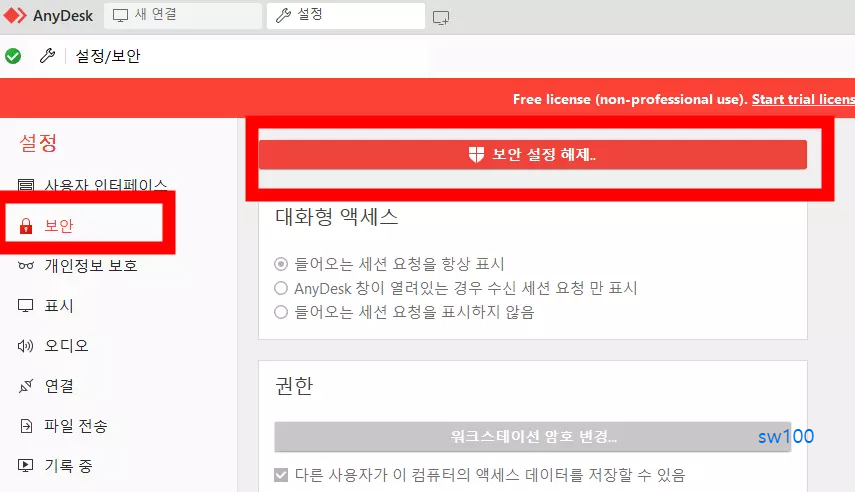Click 워크스테이션 암호 변경 button
This screenshot has height=492, width=855.
(x=533, y=436)
